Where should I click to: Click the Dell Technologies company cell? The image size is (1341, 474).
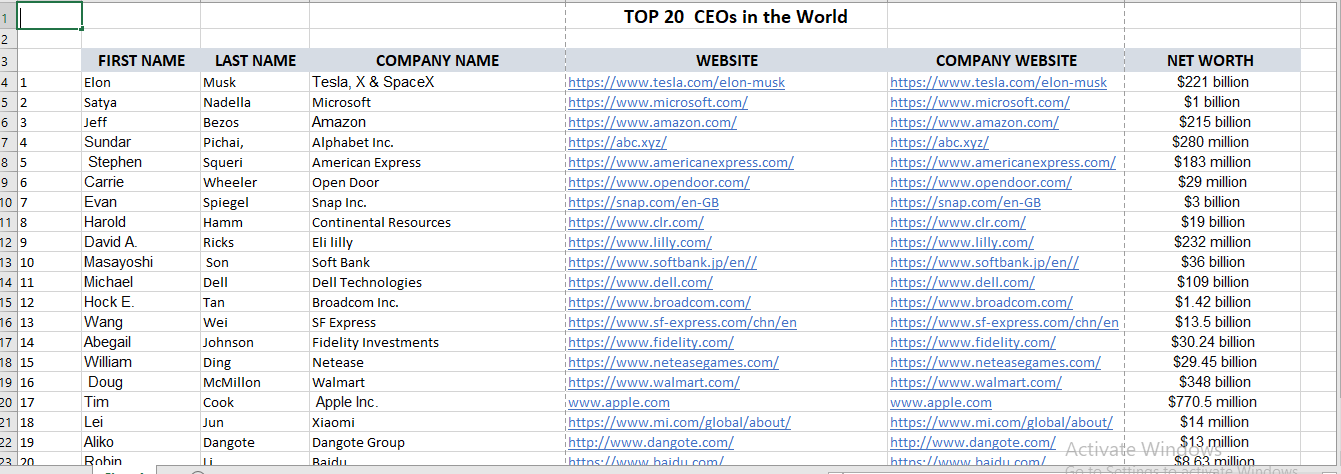point(437,282)
